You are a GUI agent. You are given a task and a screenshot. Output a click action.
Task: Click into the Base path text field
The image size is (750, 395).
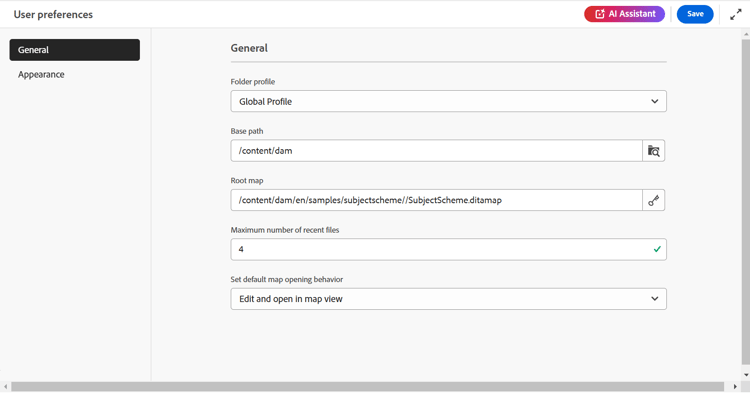pyautogui.click(x=436, y=151)
